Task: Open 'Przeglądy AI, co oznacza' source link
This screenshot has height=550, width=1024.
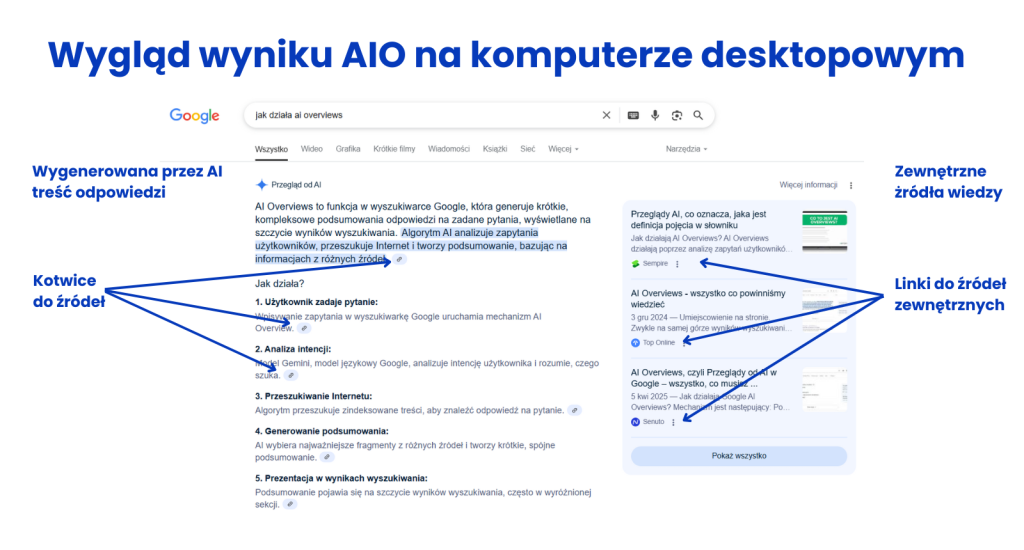Action: (698, 219)
